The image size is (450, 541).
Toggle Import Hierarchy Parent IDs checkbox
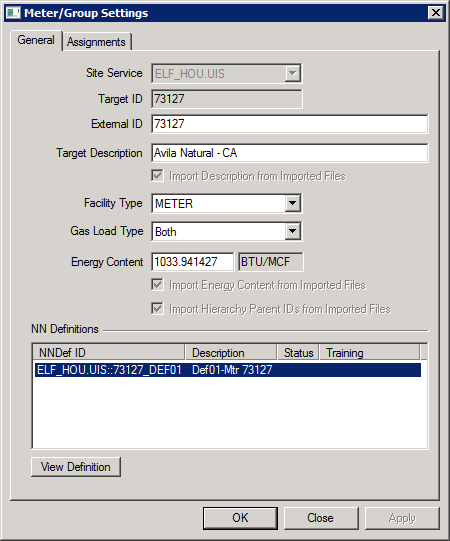157,308
